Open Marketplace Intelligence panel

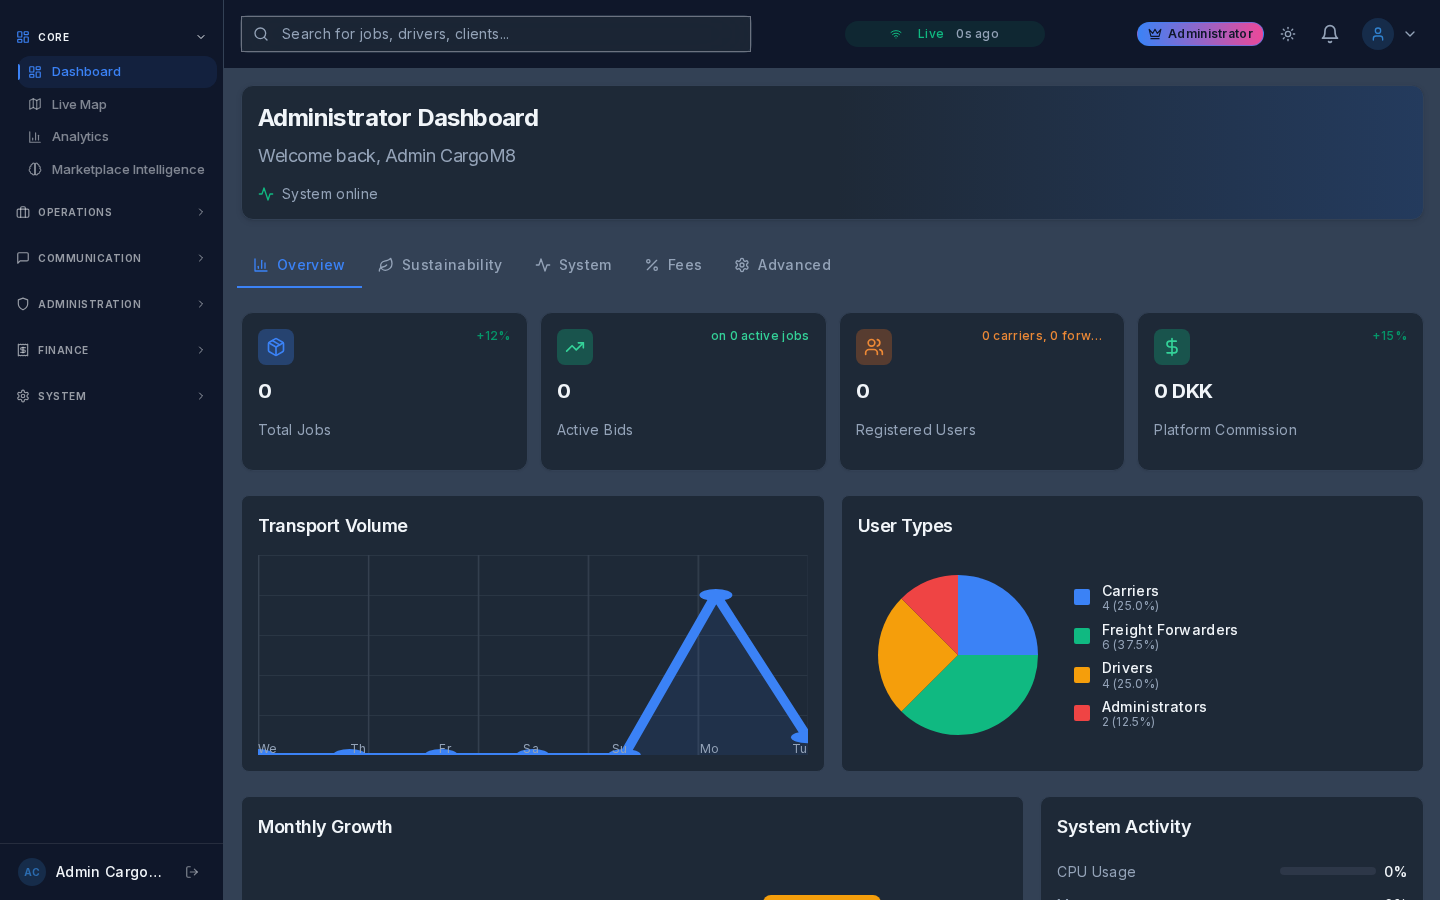[x=128, y=170]
